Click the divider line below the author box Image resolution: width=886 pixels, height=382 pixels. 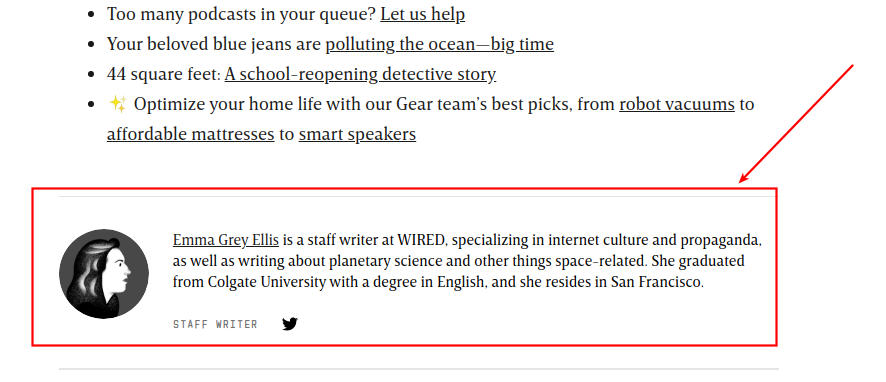click(418, 369)
